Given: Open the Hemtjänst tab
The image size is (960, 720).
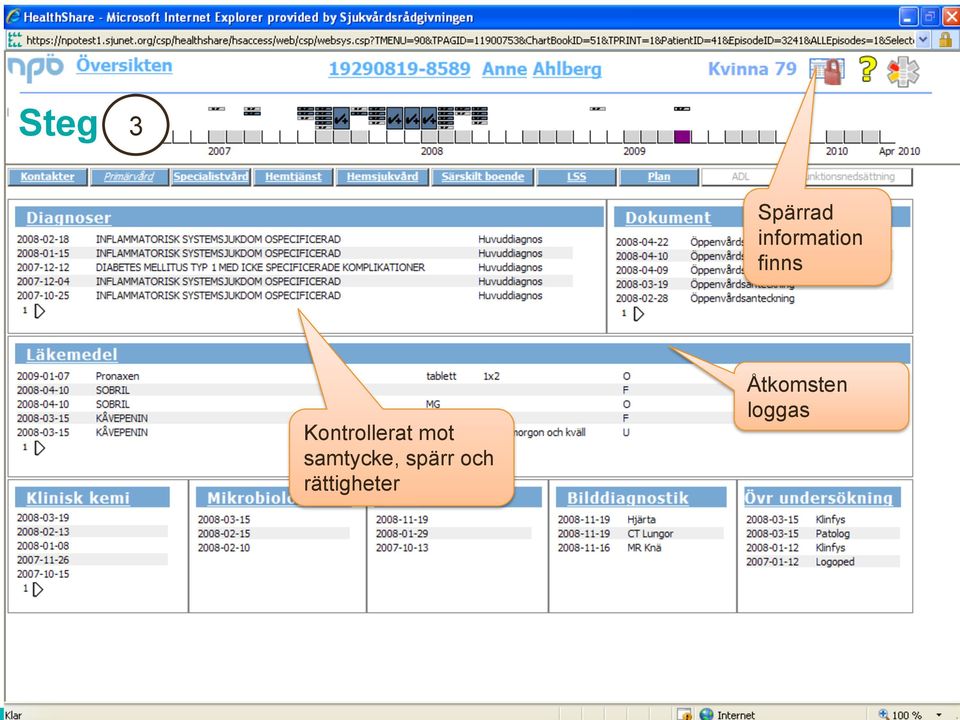Looking at the screenshot, I should click(x=293, y=176).
